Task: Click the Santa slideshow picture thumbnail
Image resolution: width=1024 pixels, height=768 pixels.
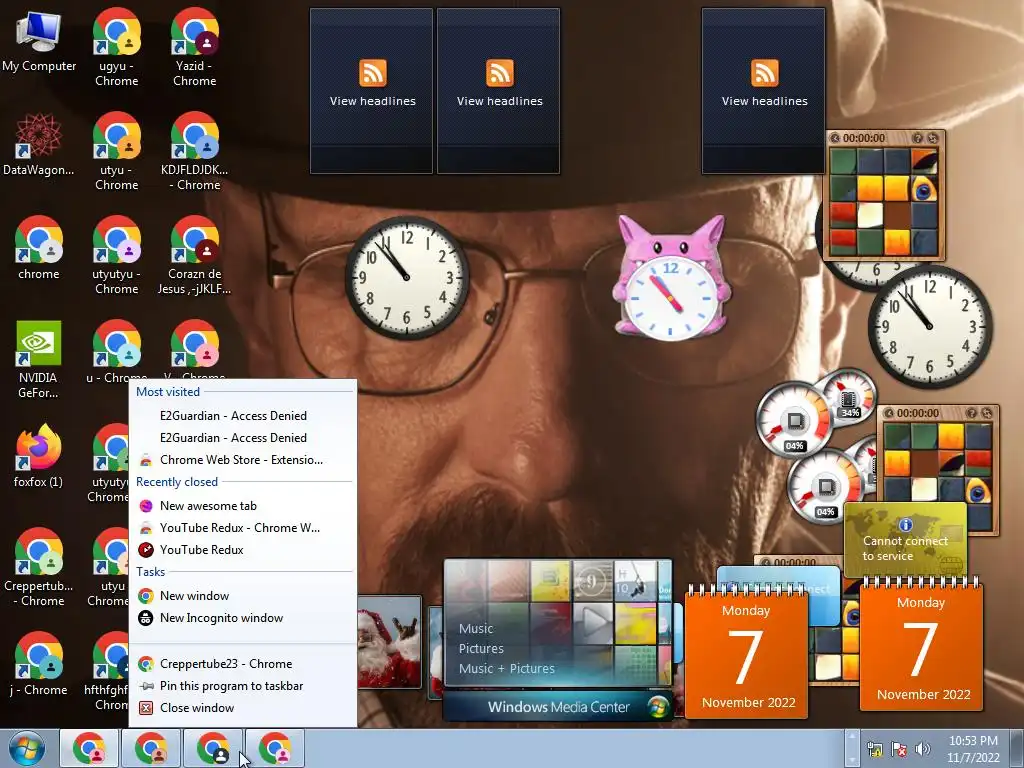Action: [389, 641]
